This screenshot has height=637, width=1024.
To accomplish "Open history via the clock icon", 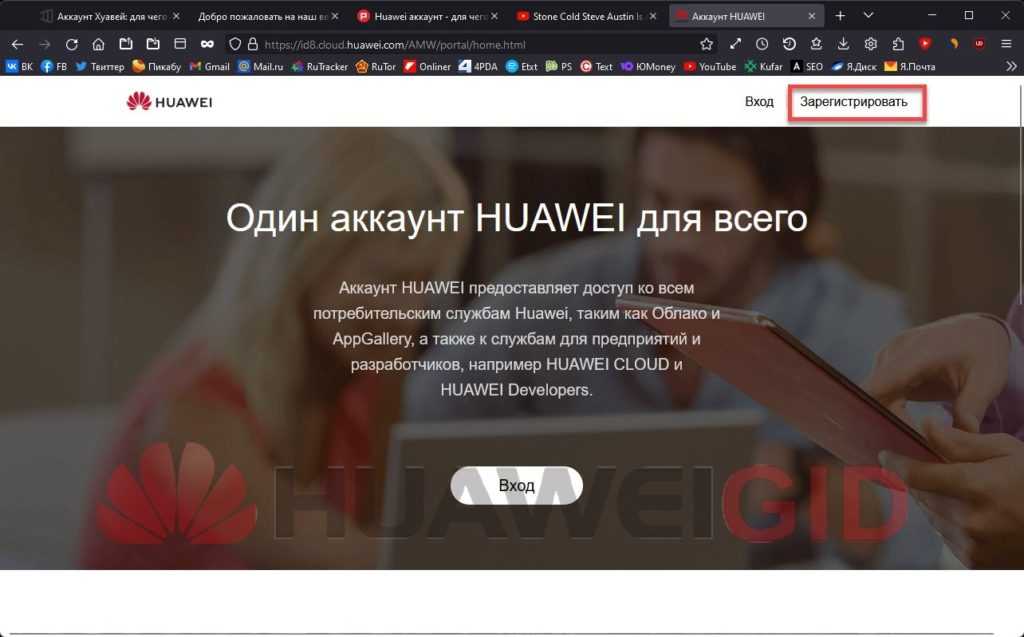I will [761, 44].
